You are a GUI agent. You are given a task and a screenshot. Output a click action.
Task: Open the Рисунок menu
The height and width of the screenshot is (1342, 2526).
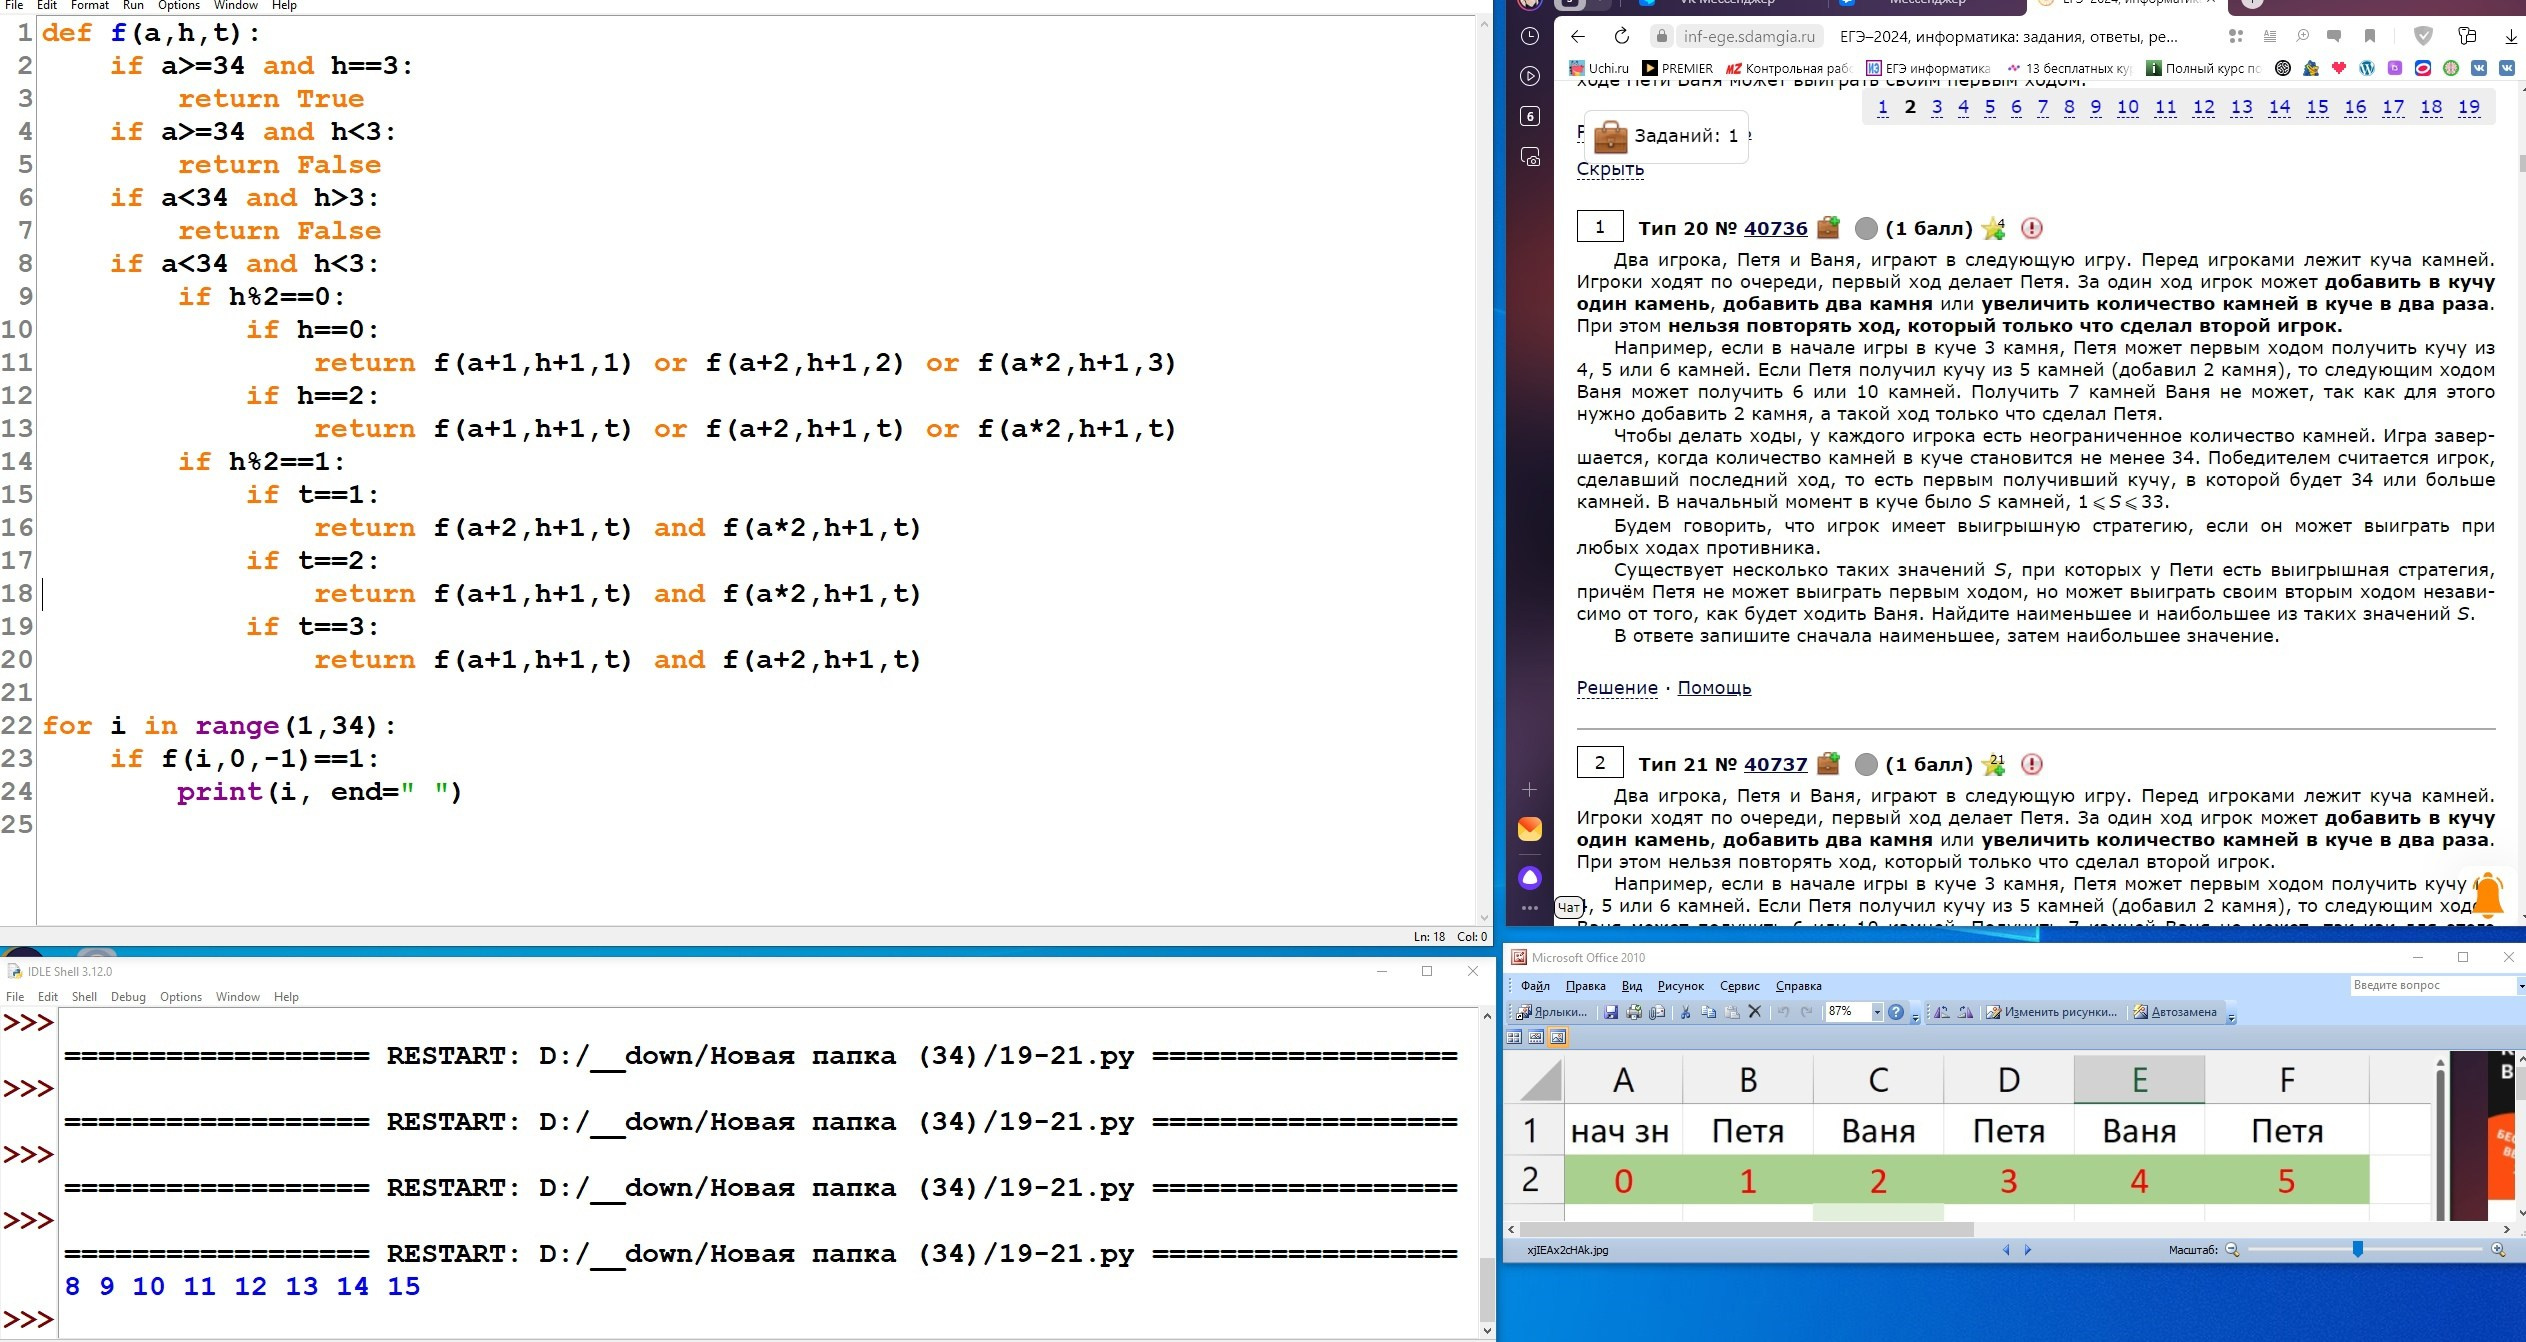pyautogui.click(x=1680, y=986)
